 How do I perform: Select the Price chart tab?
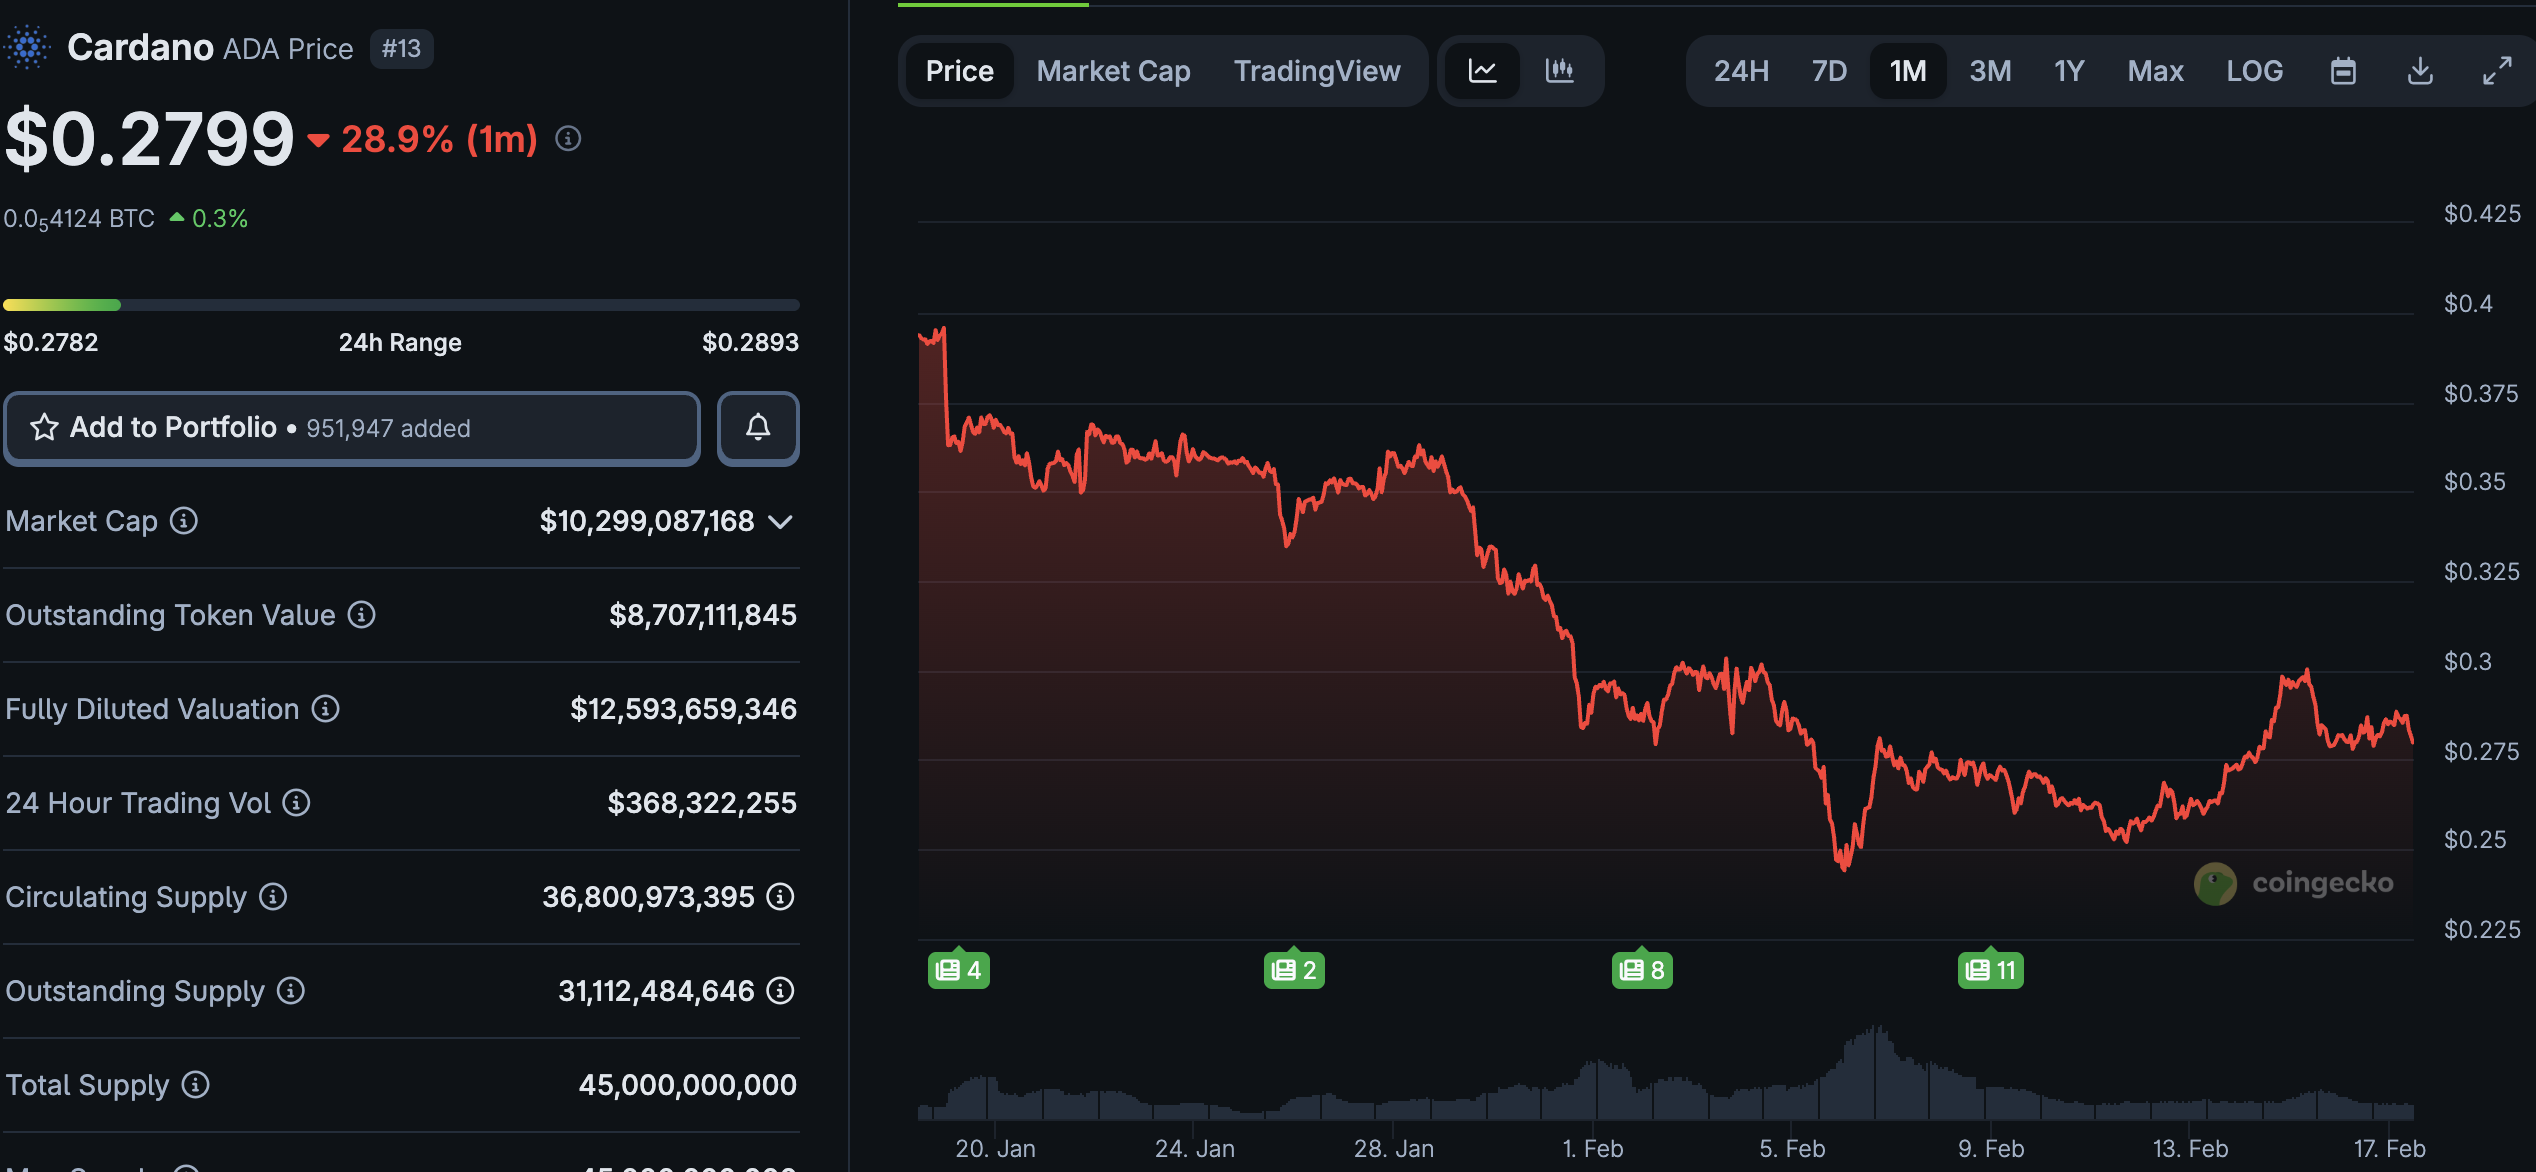[x=960, y=71]
